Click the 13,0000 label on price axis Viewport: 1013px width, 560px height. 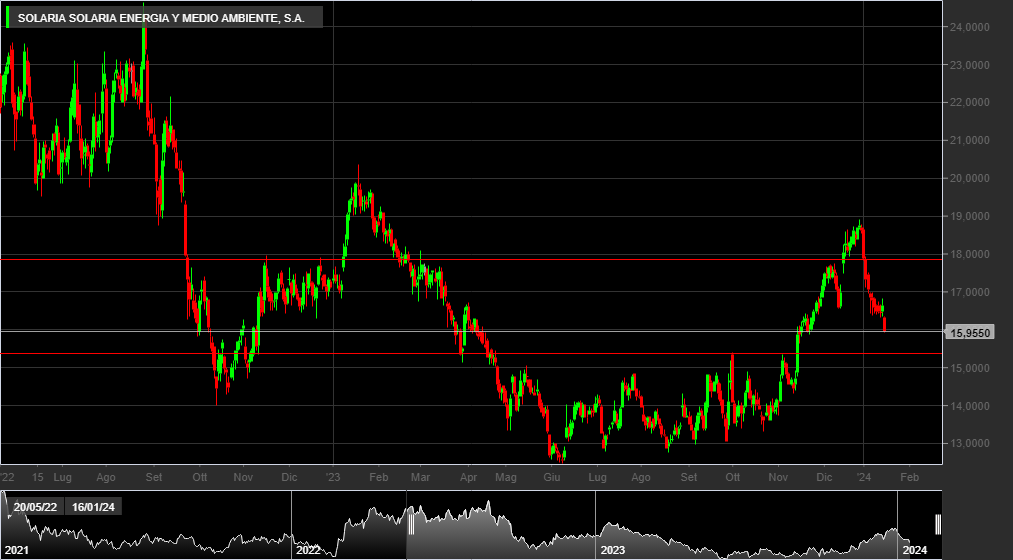point(969,444)
